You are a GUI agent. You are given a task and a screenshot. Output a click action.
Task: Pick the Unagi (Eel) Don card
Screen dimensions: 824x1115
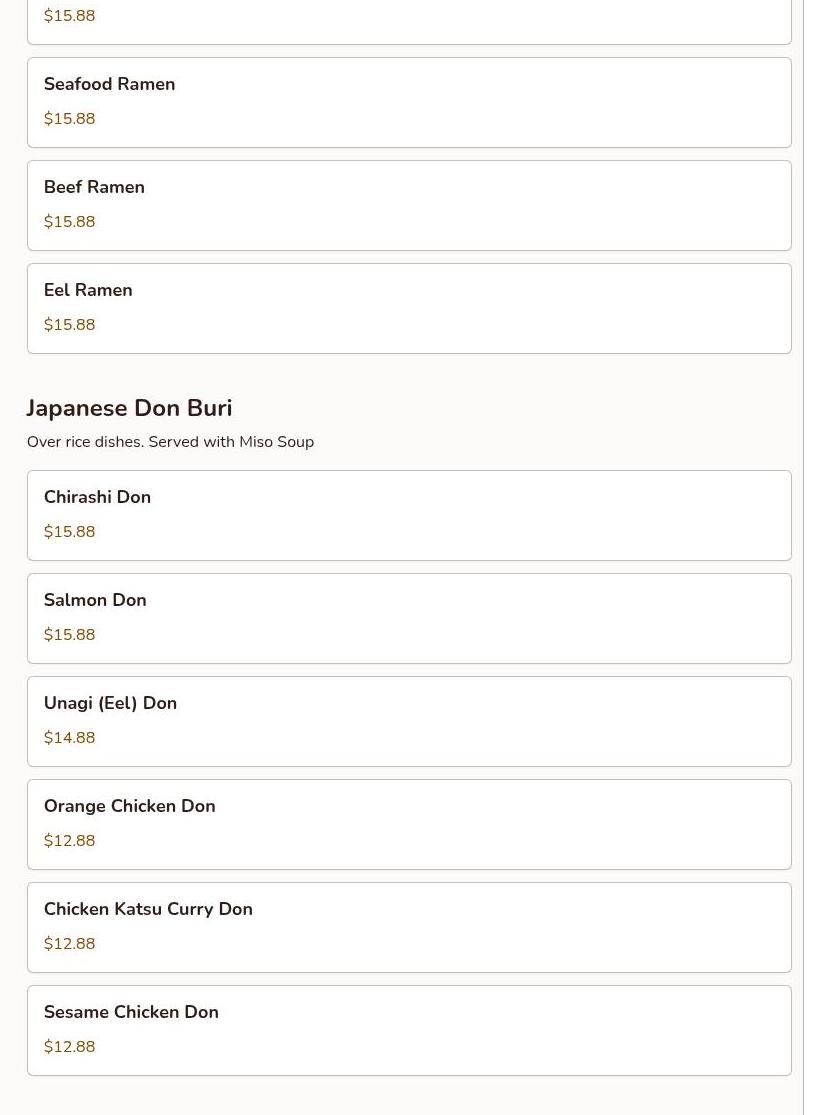click(409, 722)
